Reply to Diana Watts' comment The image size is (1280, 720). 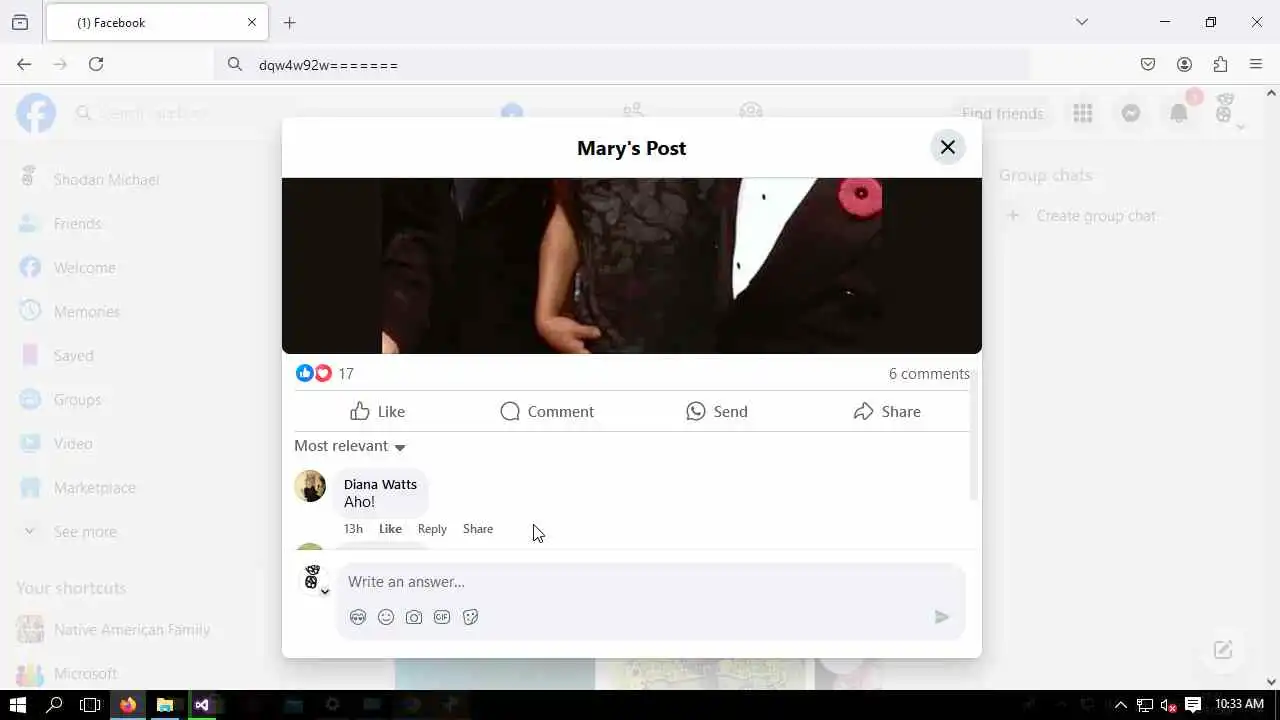(432, 529)
